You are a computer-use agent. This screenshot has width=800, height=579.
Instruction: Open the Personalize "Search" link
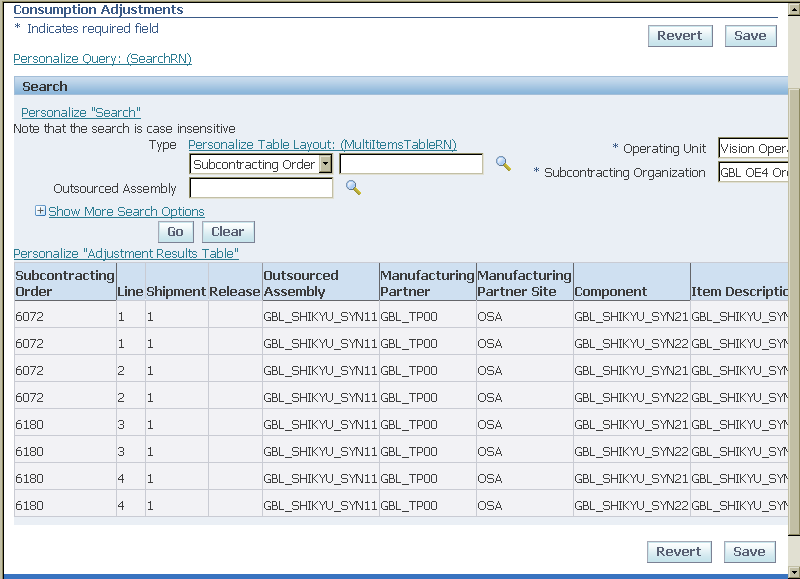coord(81,112)
